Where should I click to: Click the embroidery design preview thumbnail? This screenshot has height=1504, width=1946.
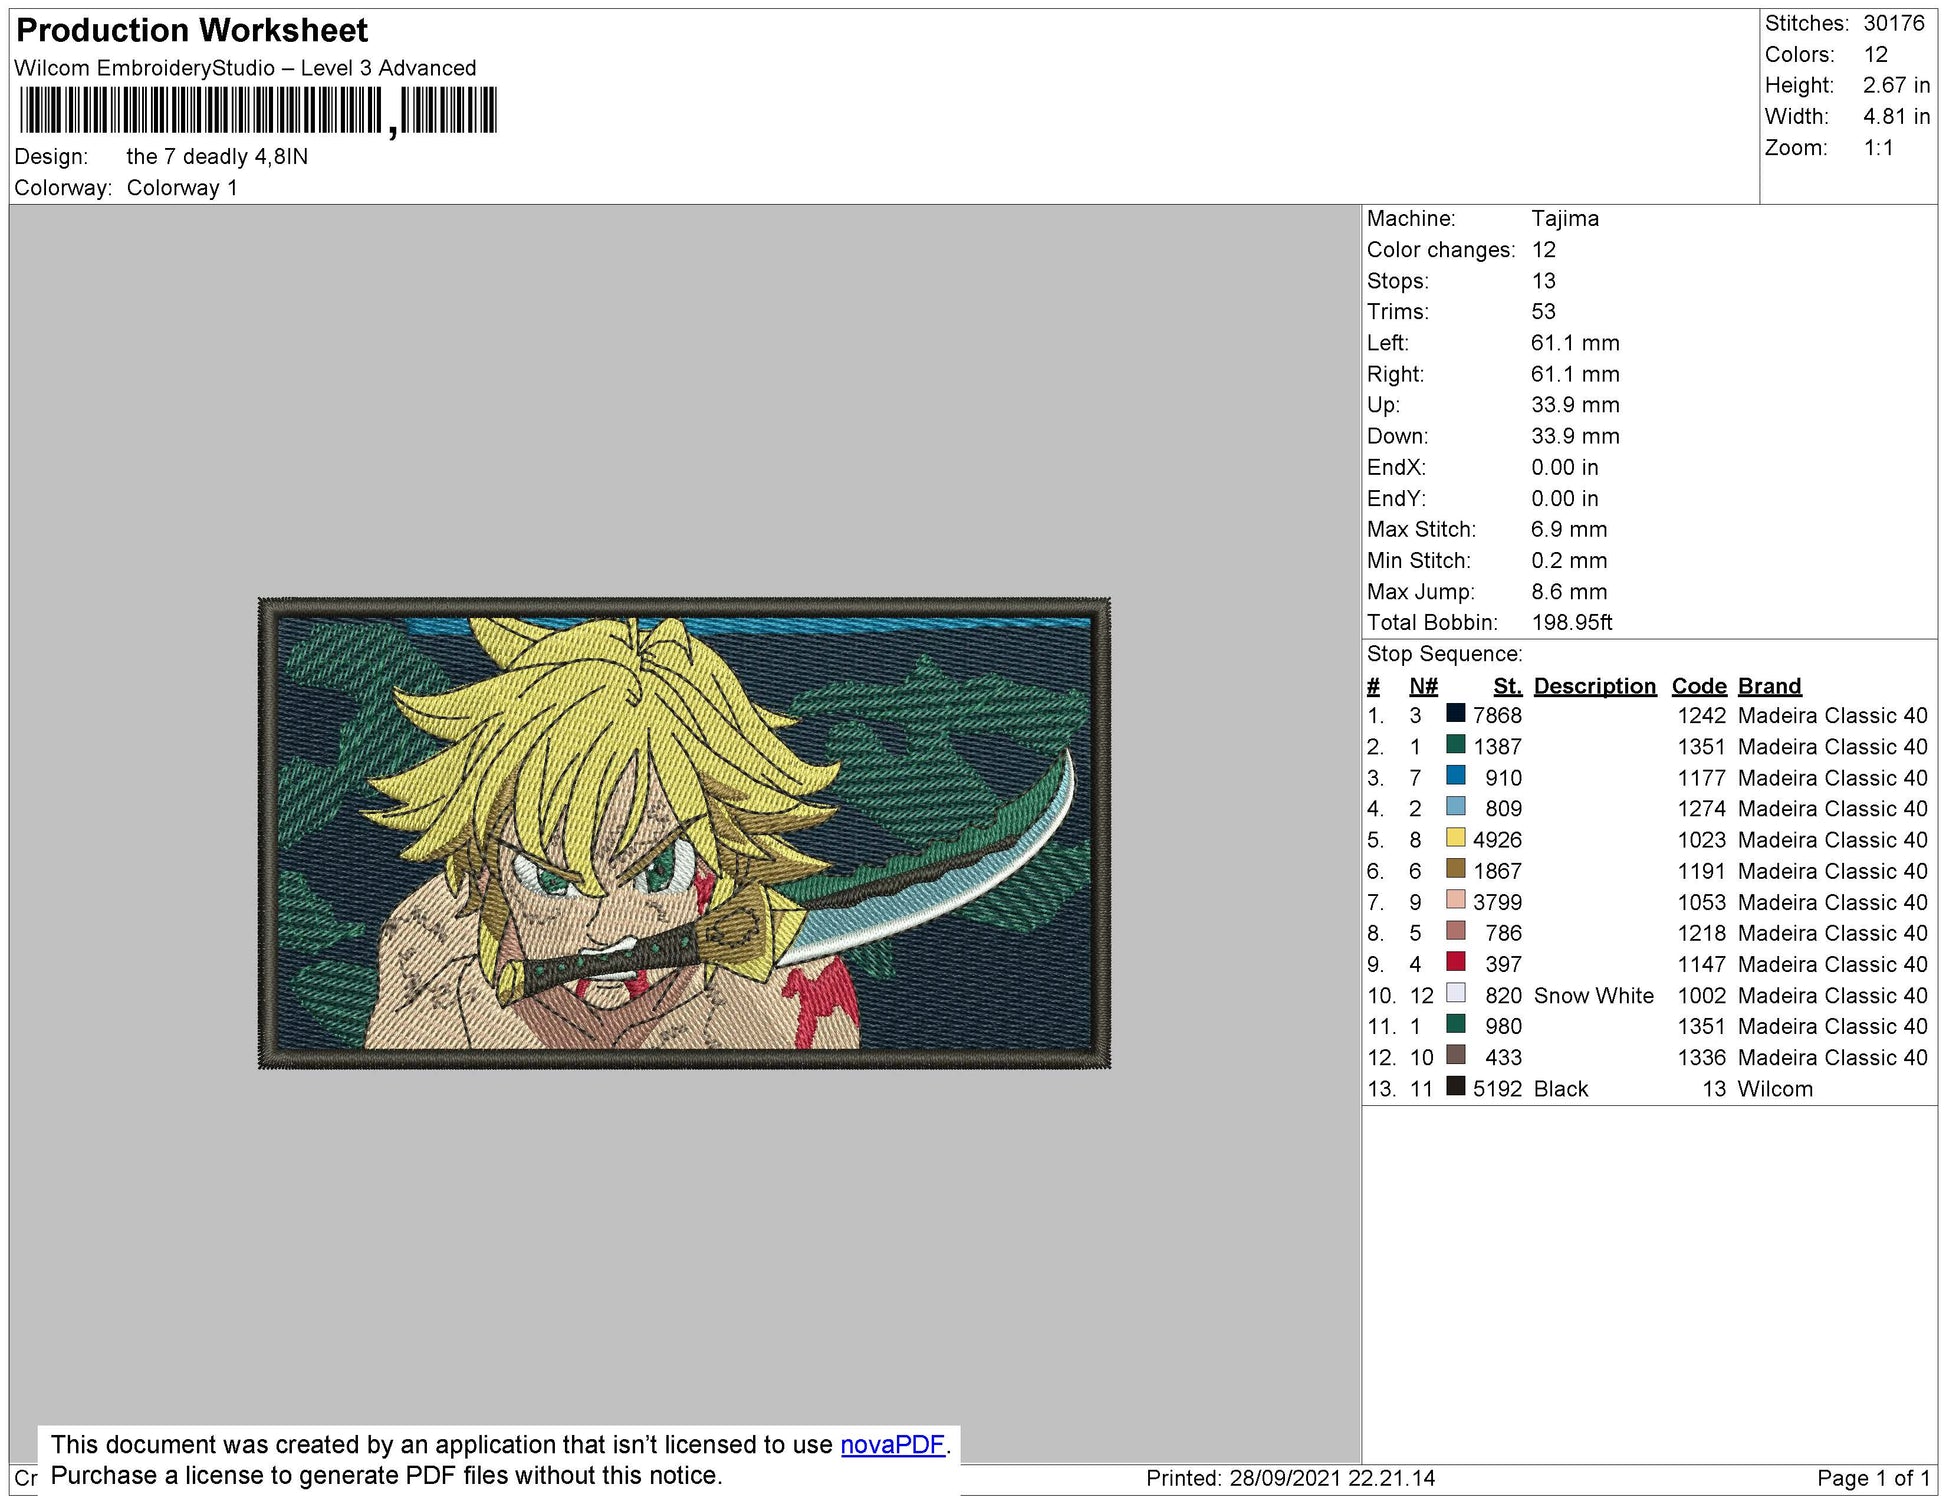[684, 833]
